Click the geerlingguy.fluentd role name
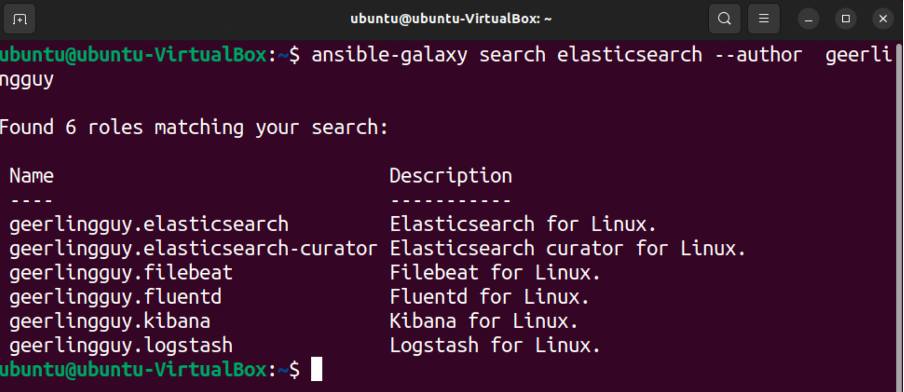Viewport: 904px width, 392px height. tap(115, 297)
